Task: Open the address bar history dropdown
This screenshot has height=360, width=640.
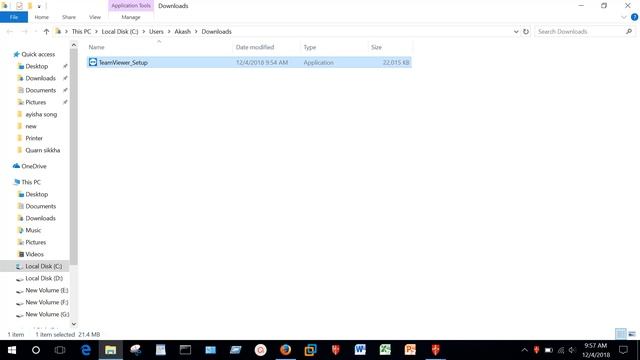Action: click(x=516, y=31)
